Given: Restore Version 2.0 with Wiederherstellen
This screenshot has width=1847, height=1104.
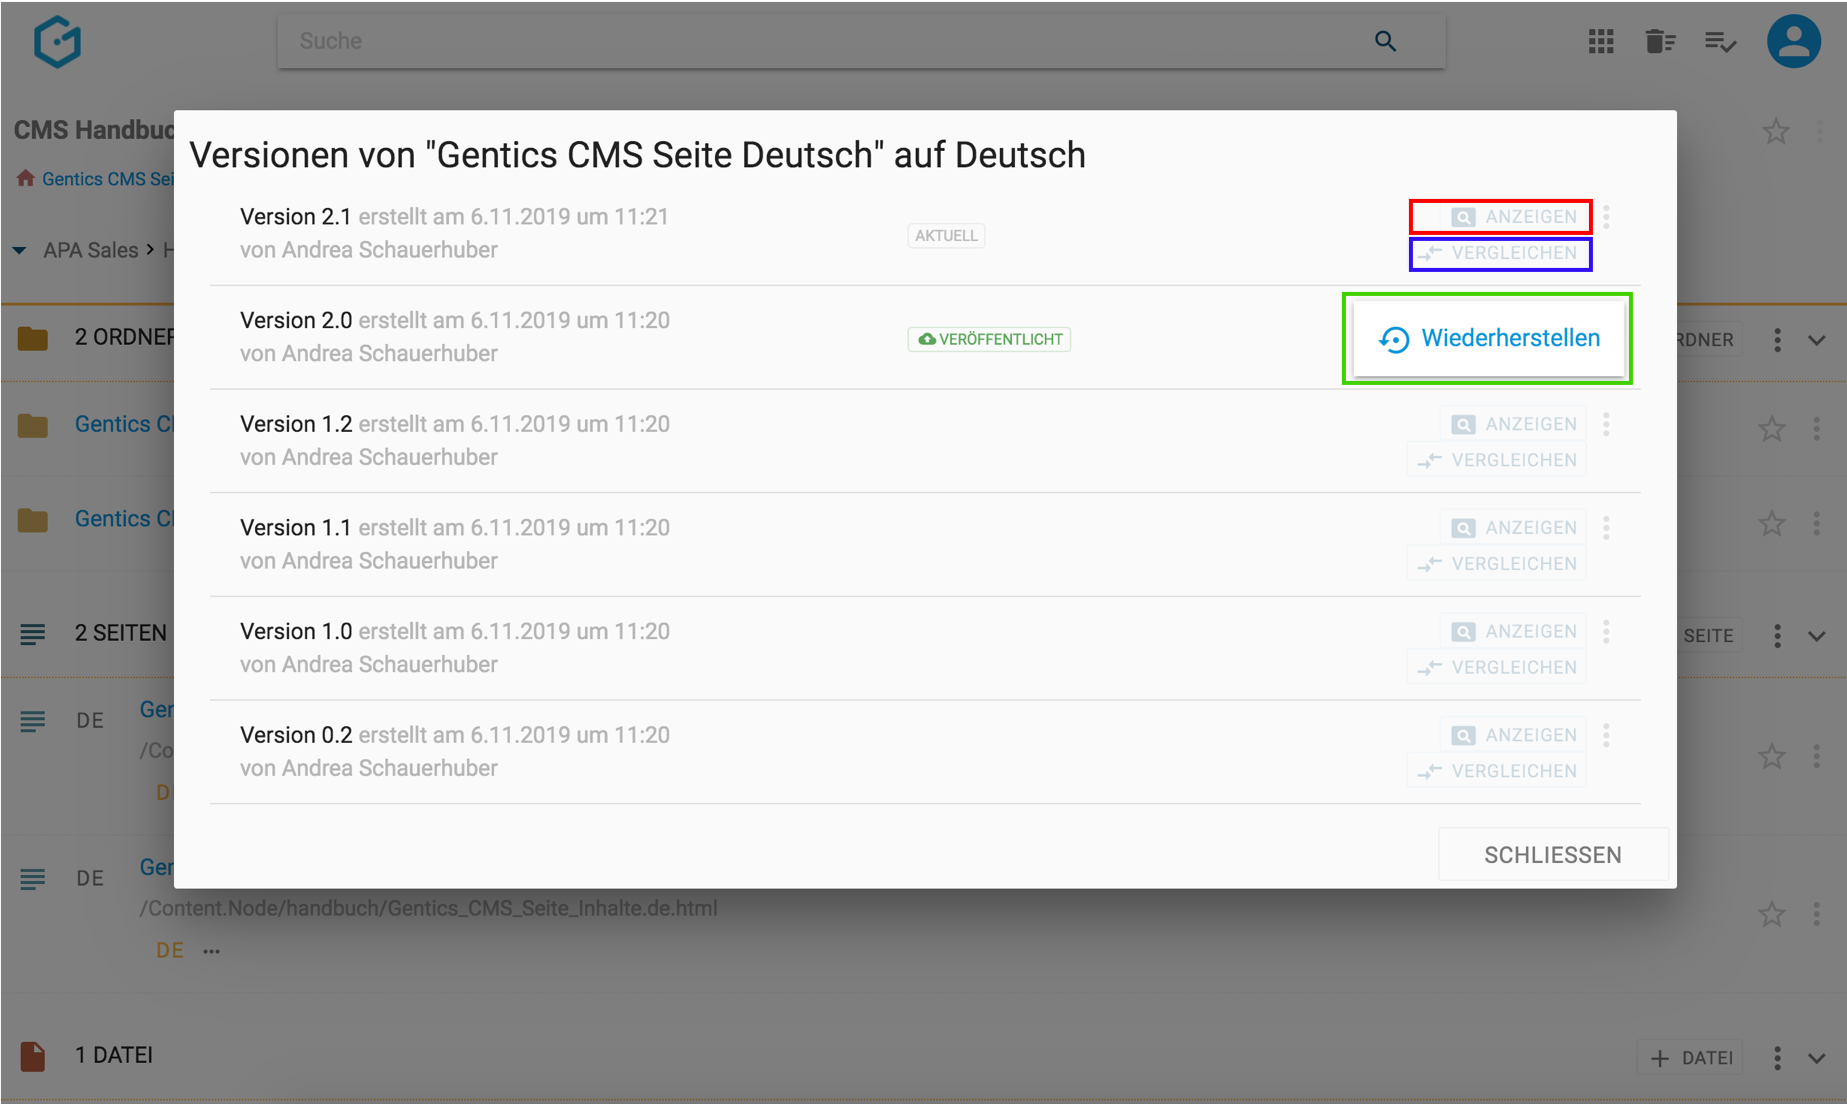Looking at the screenshot, I should [x=1489, y=339].
